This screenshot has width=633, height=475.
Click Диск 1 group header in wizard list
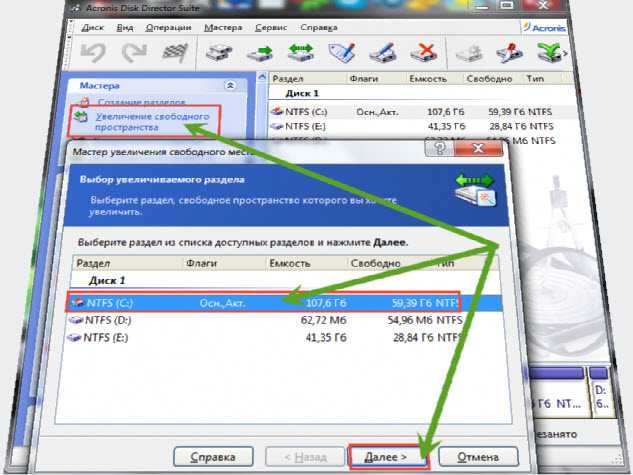pos(107,280)
